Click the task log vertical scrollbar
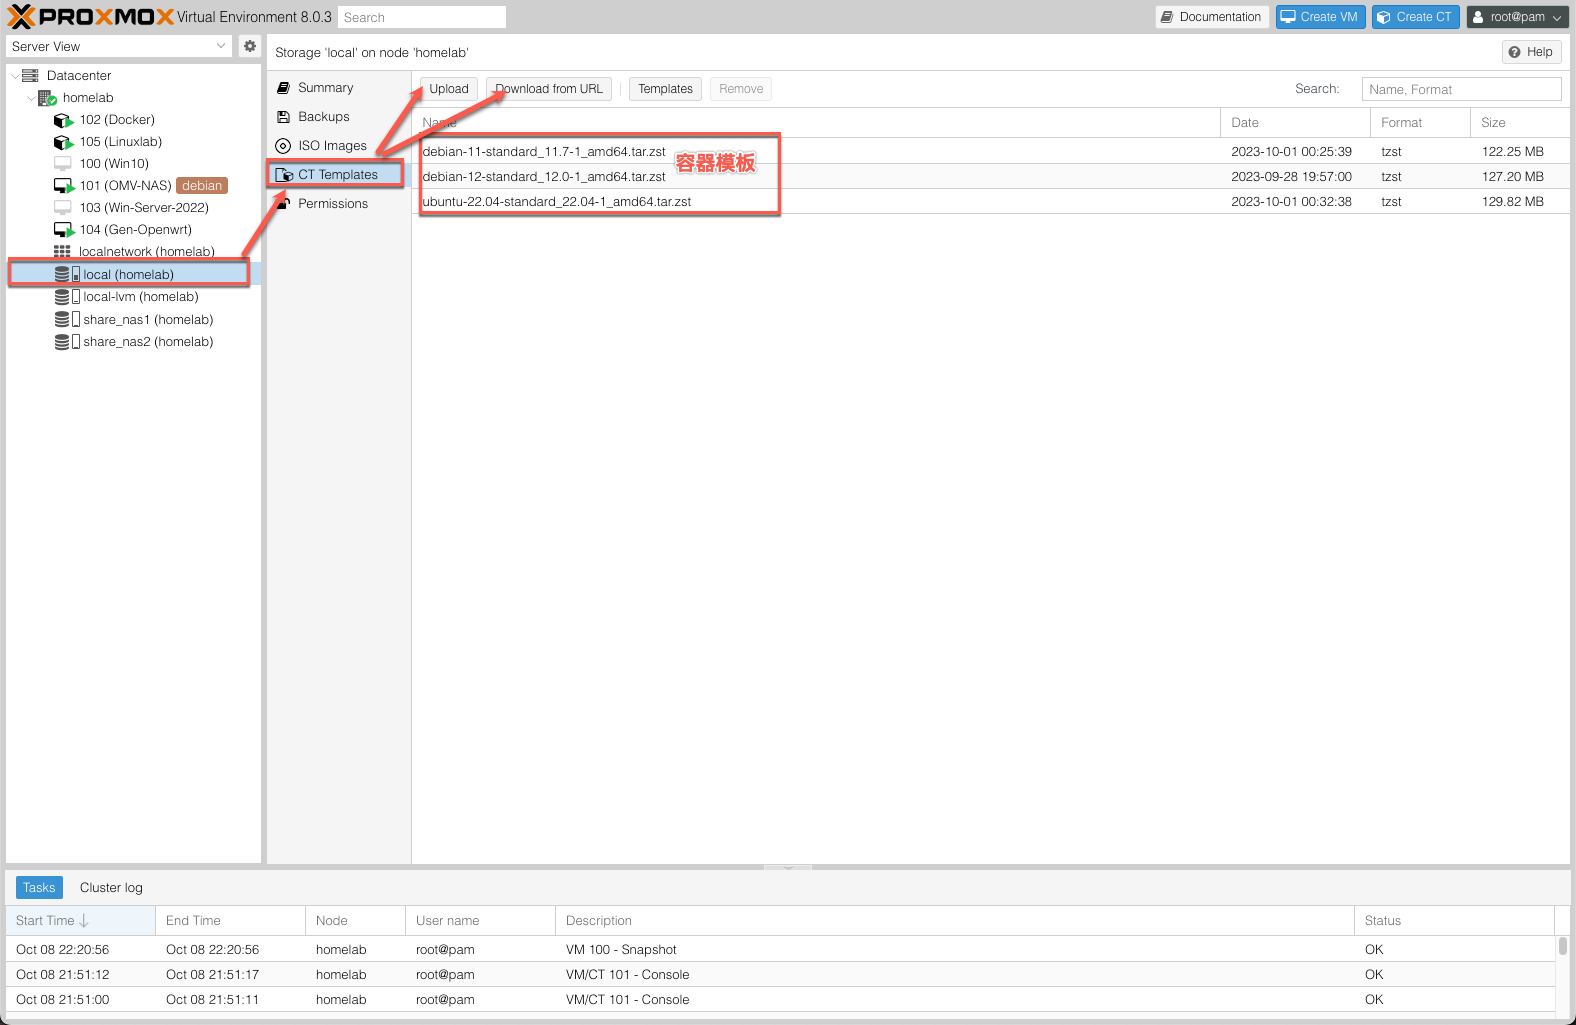The width and height of the screenshot is (1576, 1025). [1562, 945]
